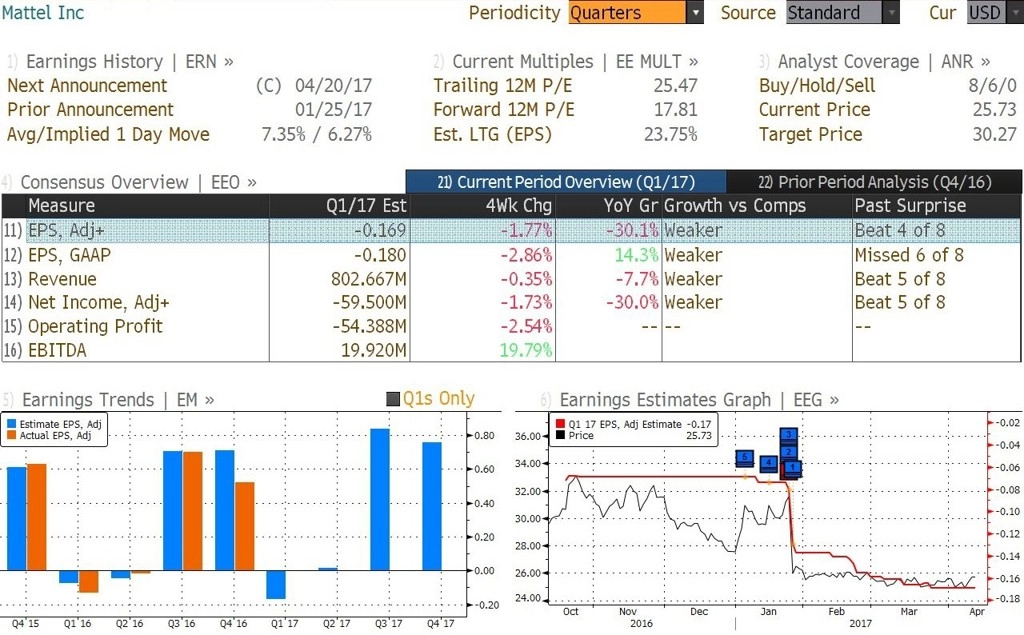Click the orange Actual EPS, Adj legend swatch
1024x635 pixels.
click(x=11, y=435)
